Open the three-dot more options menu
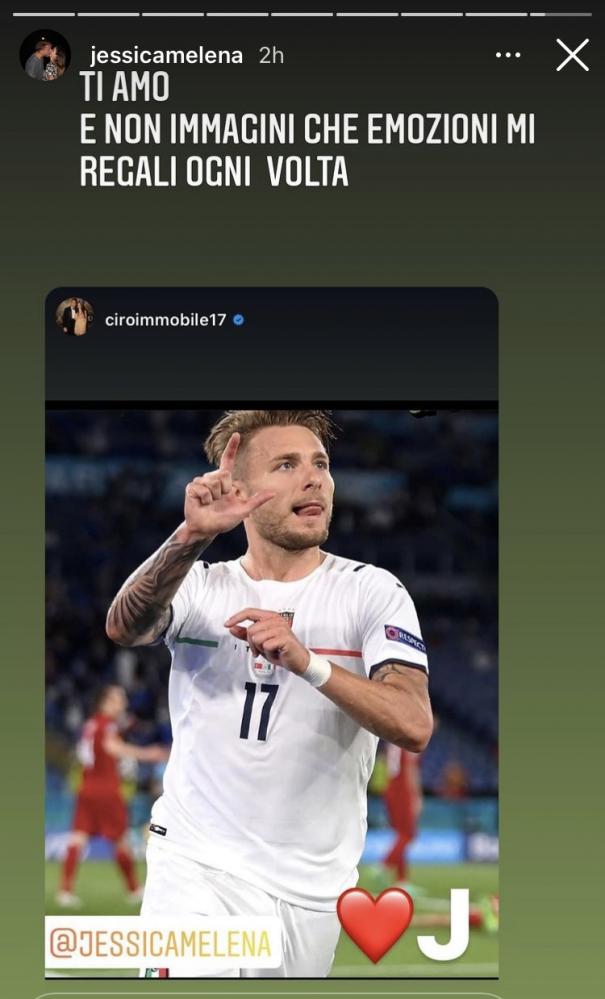The height and width of the screenshot is (999, 605). coord(508,55)
